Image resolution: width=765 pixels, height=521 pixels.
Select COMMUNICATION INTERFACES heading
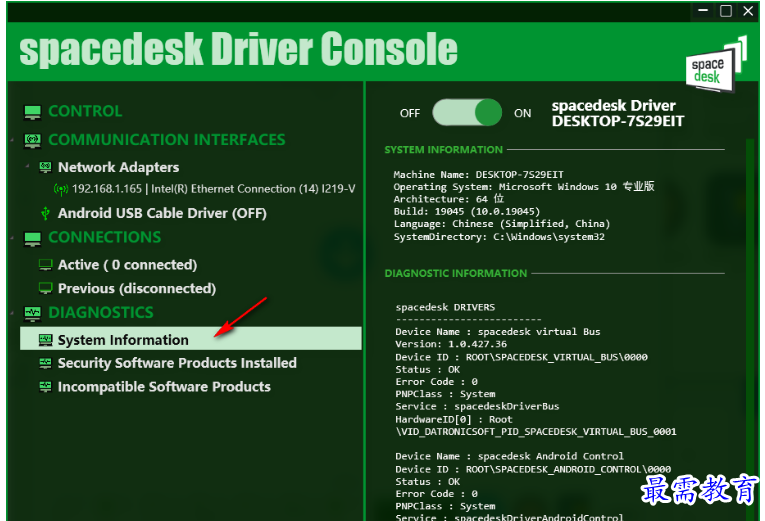pos(167,140)
